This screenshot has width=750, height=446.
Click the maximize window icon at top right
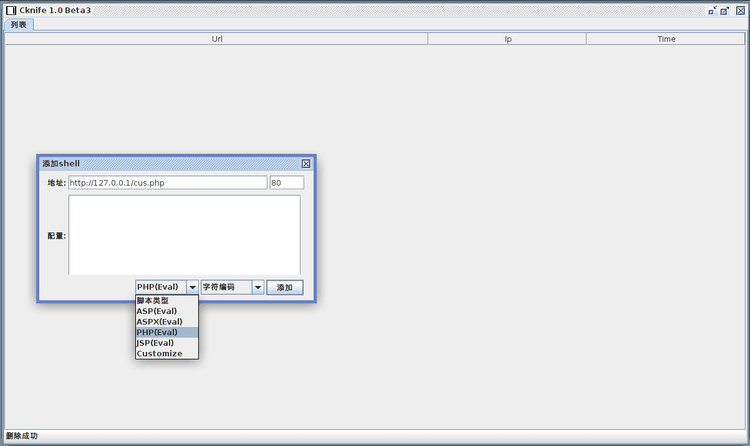pyautogui.click(x=725, y=10)
